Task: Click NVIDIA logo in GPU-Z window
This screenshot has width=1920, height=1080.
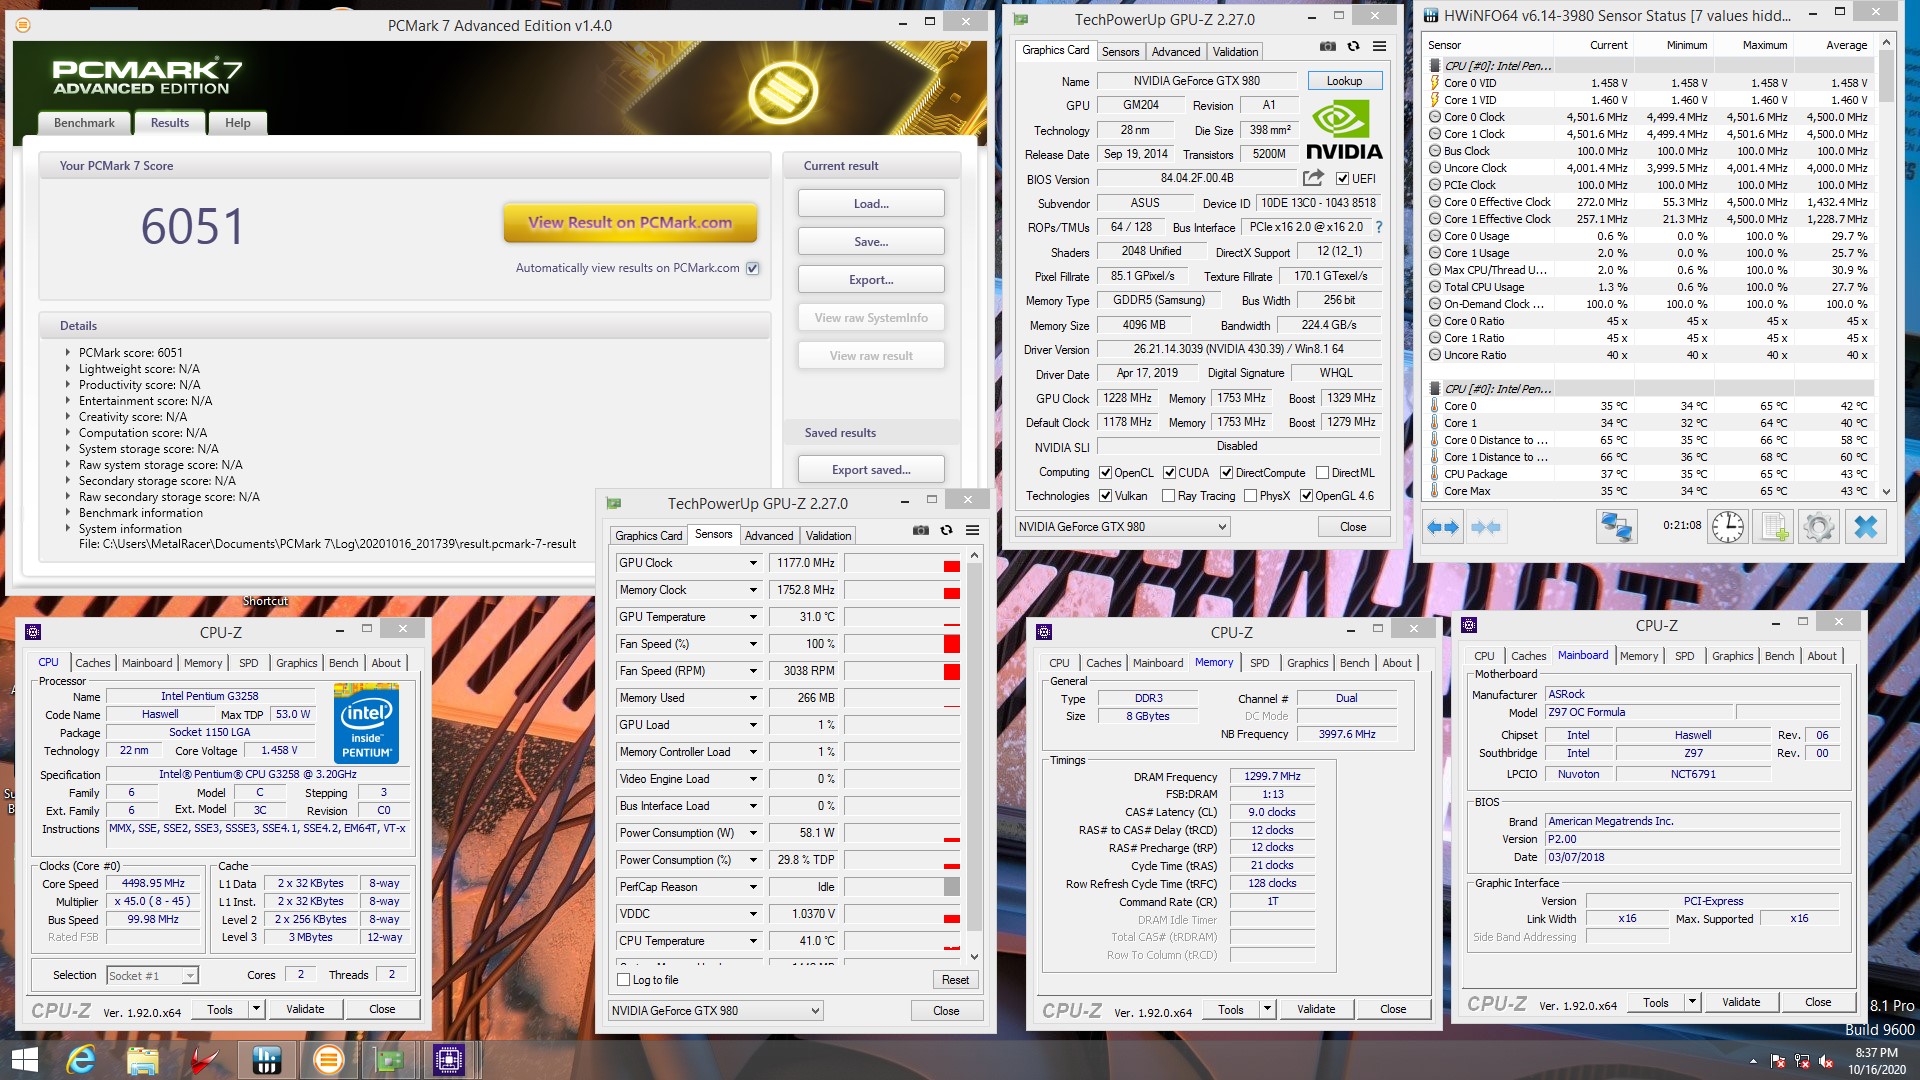Action: pos(1343,131)
